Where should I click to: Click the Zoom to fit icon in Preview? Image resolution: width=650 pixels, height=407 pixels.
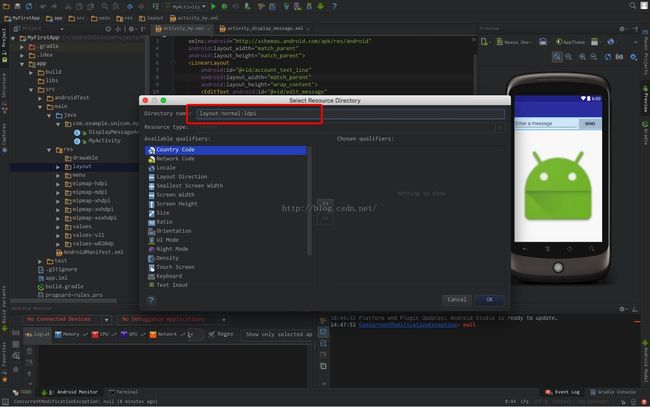tap(557, 57)
